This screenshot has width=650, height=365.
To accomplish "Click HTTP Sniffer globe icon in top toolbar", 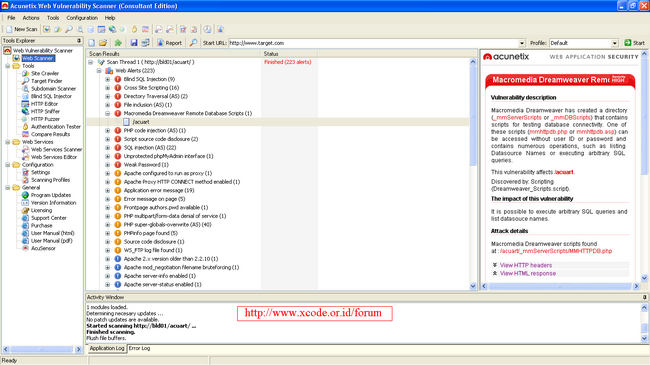I will click(x=112, y=29).
